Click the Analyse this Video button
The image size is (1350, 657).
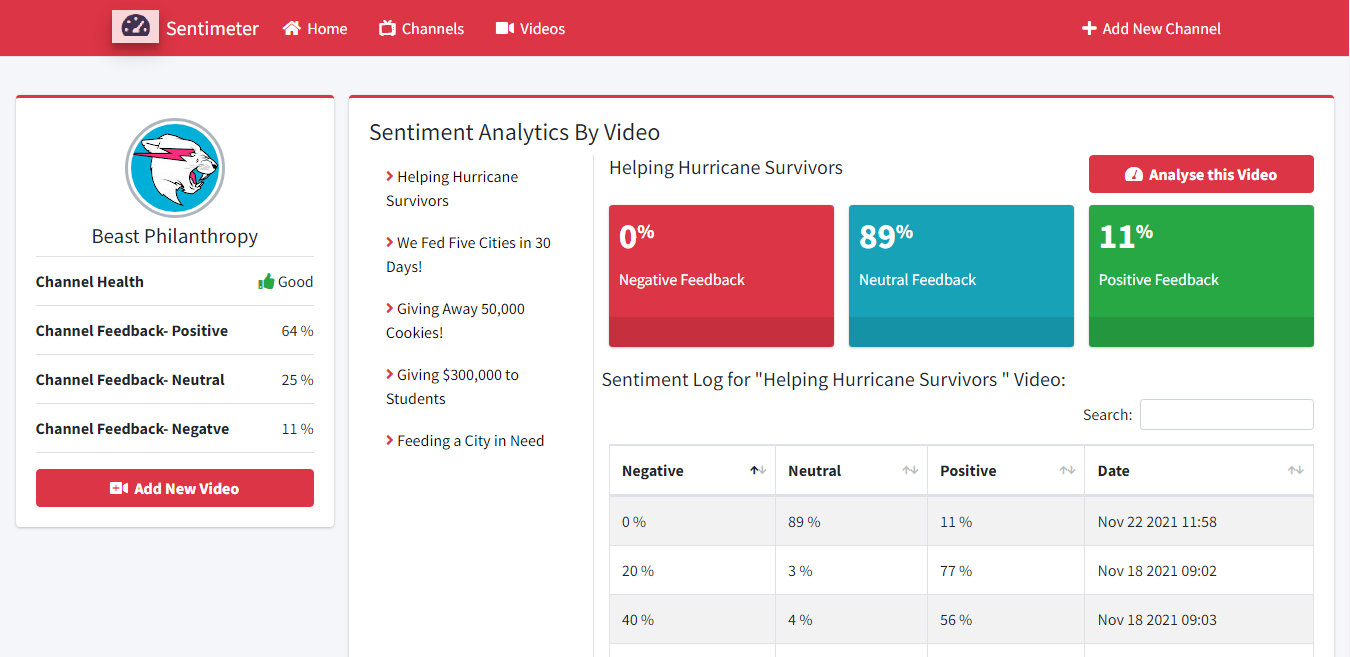1201,174
